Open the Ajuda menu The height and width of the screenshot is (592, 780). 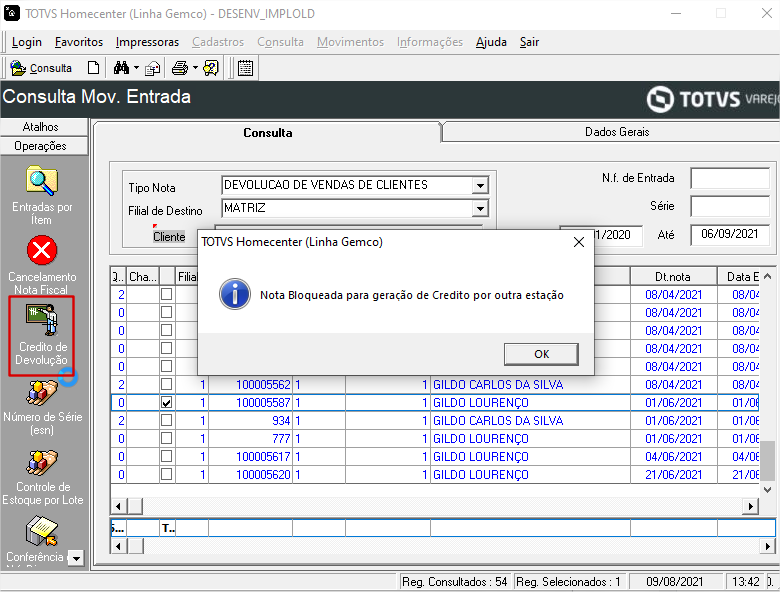click(491, 42)
